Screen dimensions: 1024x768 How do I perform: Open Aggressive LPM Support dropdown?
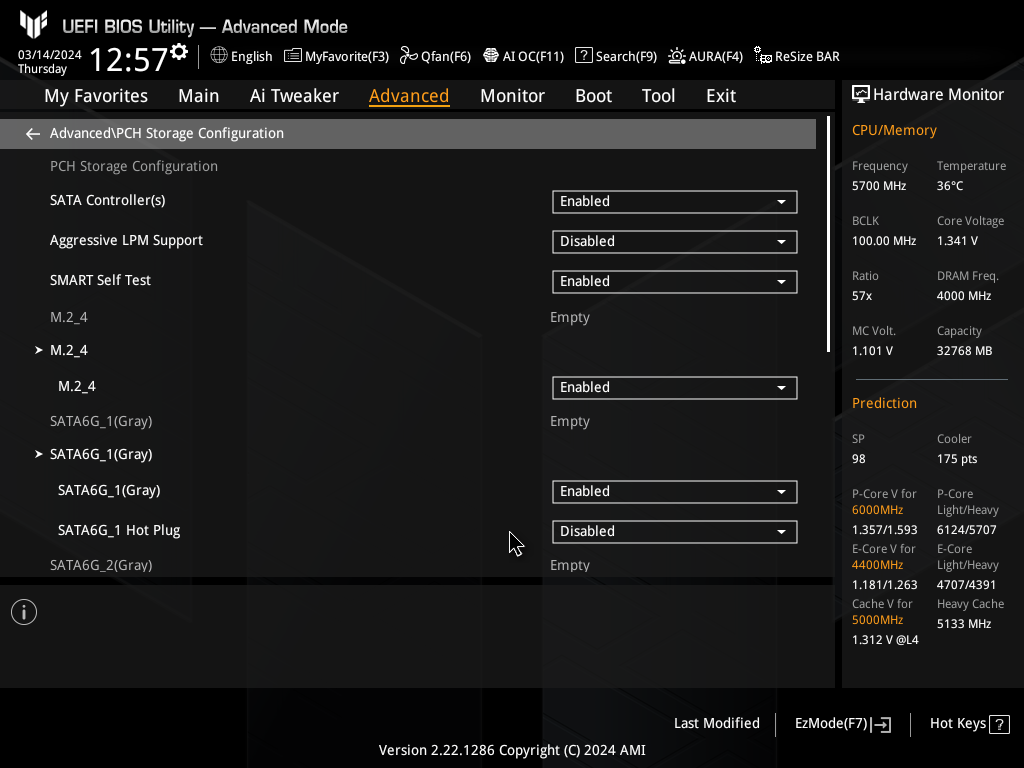(675, 242)
